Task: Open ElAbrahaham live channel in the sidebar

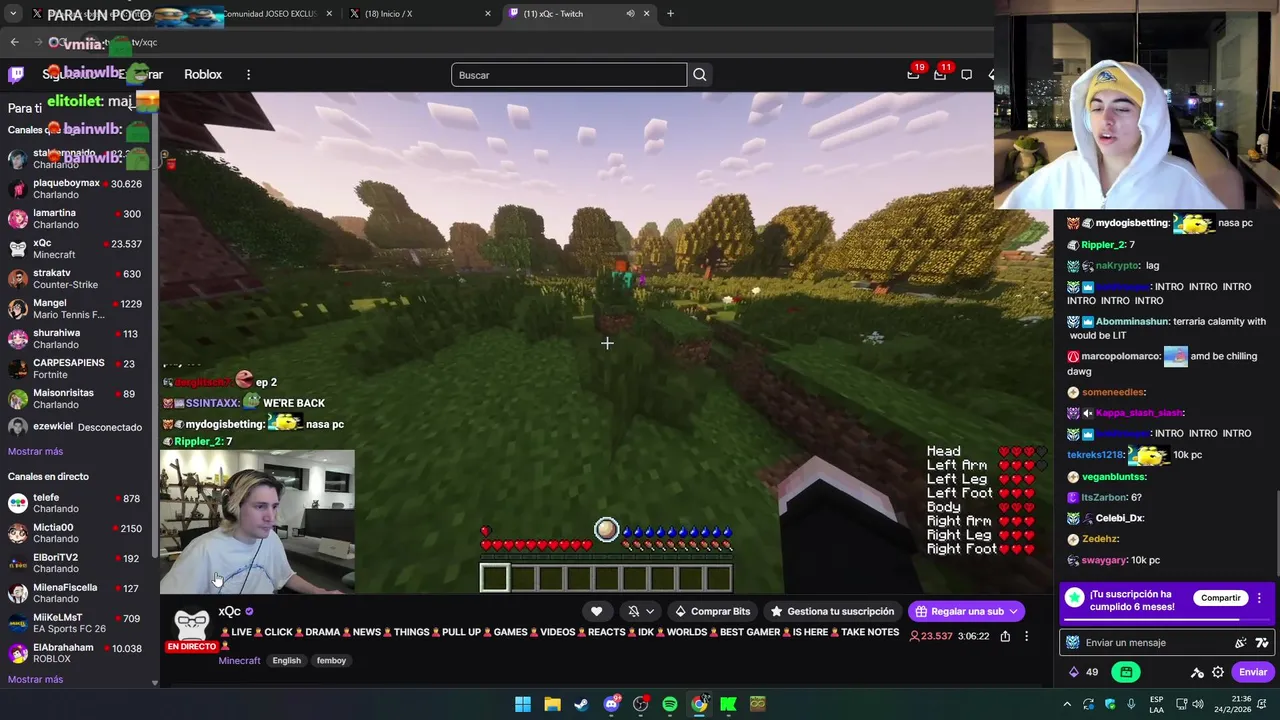Action: coord(78,653)
